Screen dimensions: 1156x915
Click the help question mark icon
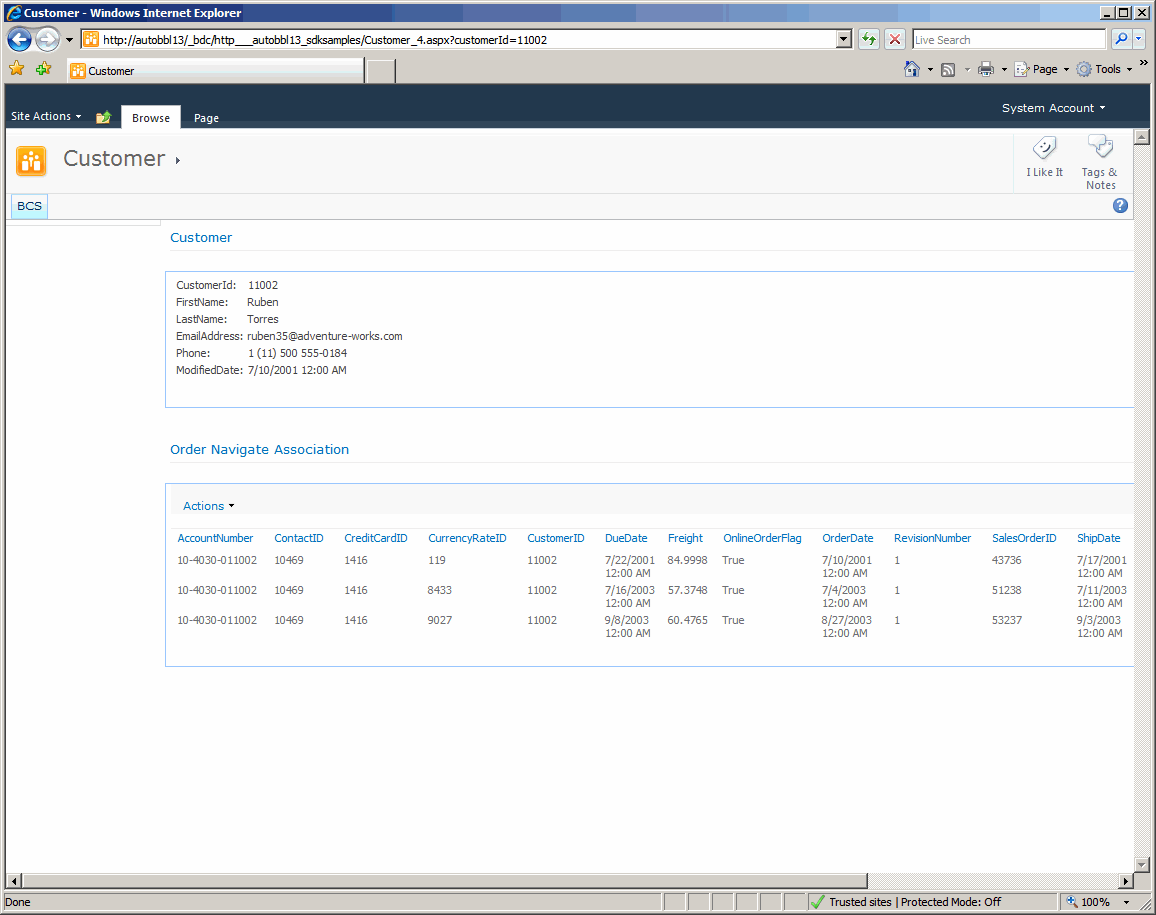(x=1120, y=205)
